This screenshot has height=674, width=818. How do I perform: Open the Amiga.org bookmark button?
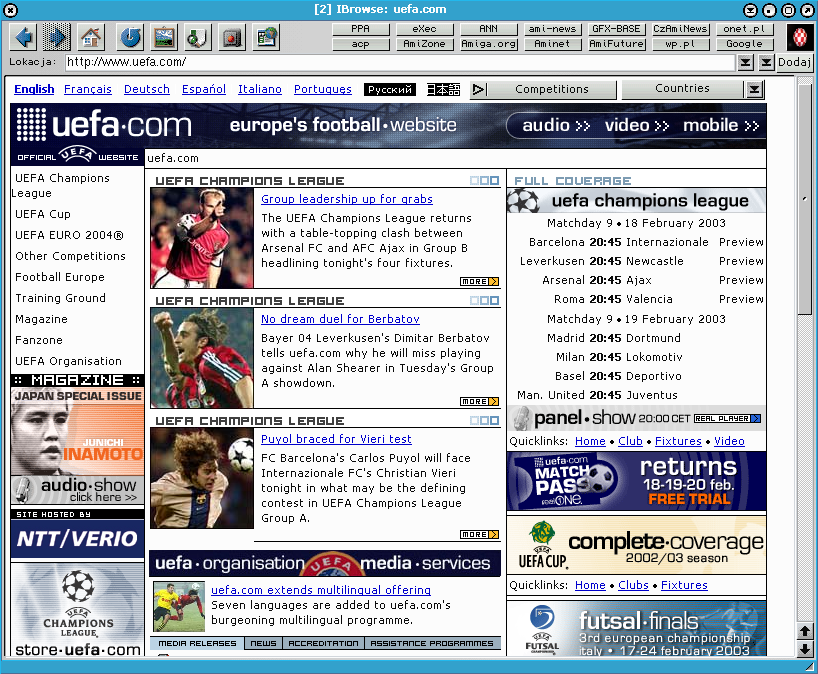489,44
